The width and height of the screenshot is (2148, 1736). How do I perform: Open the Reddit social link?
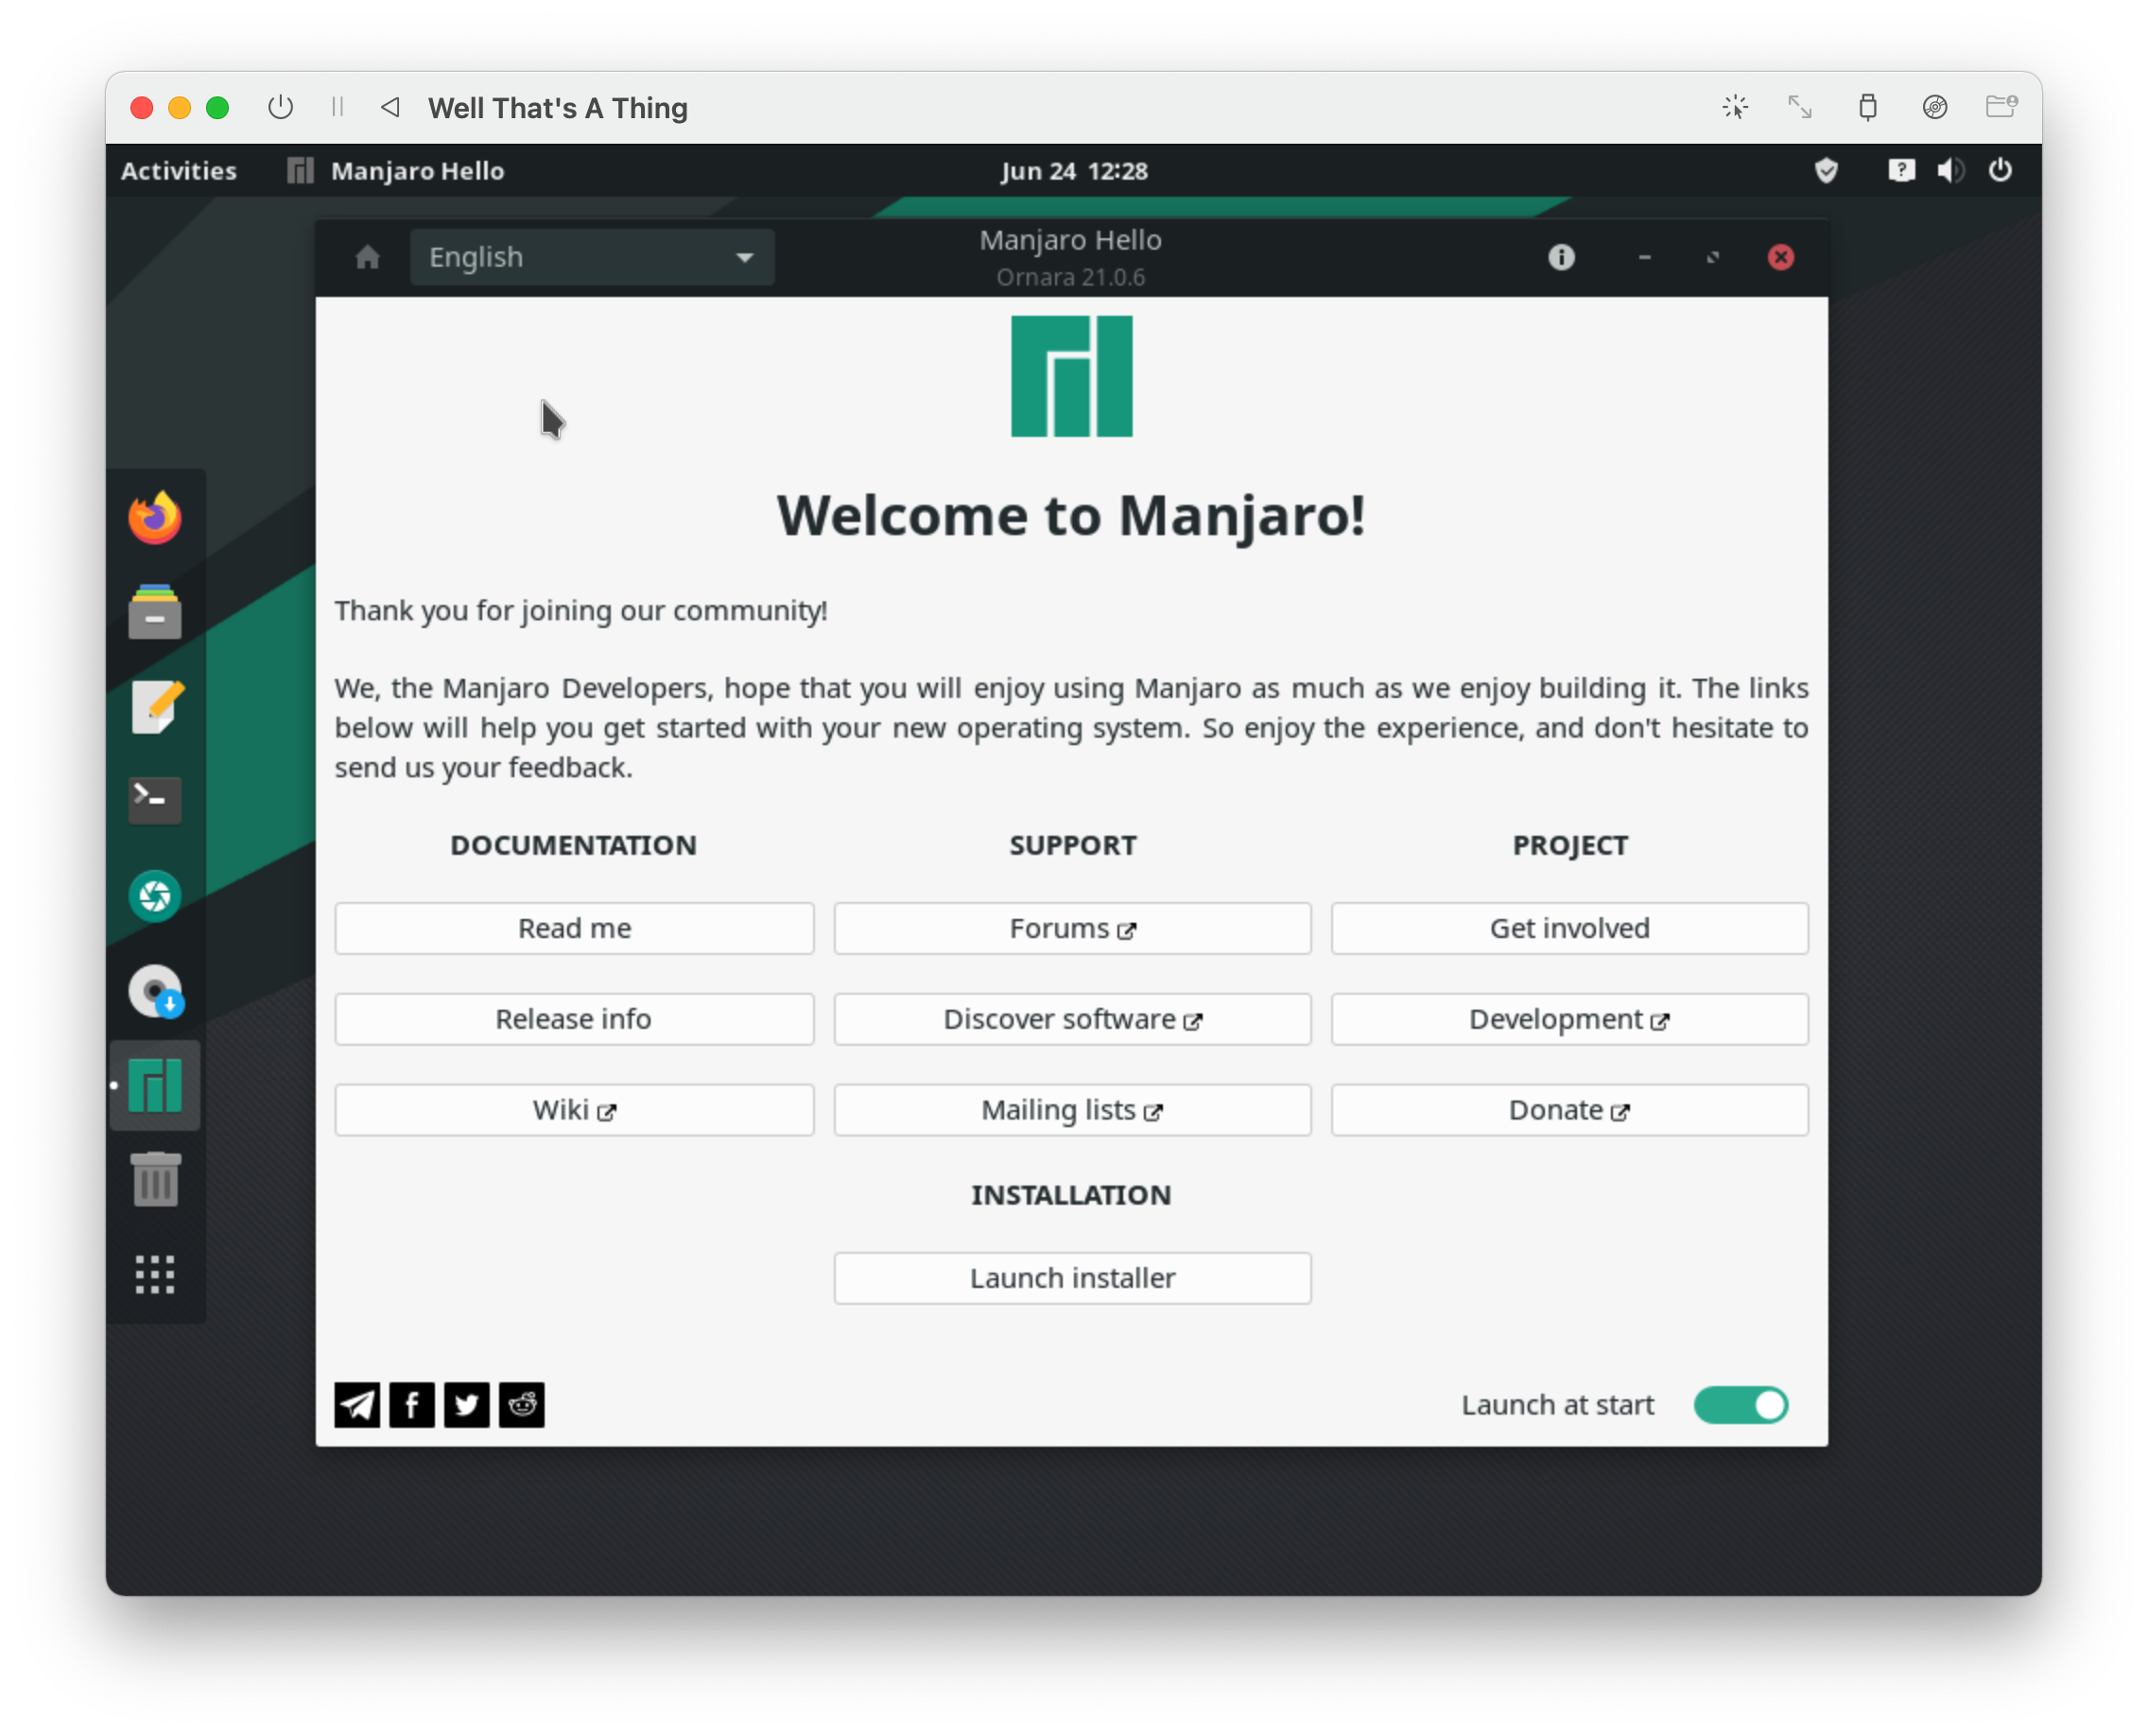click(x=522, y=1405)
